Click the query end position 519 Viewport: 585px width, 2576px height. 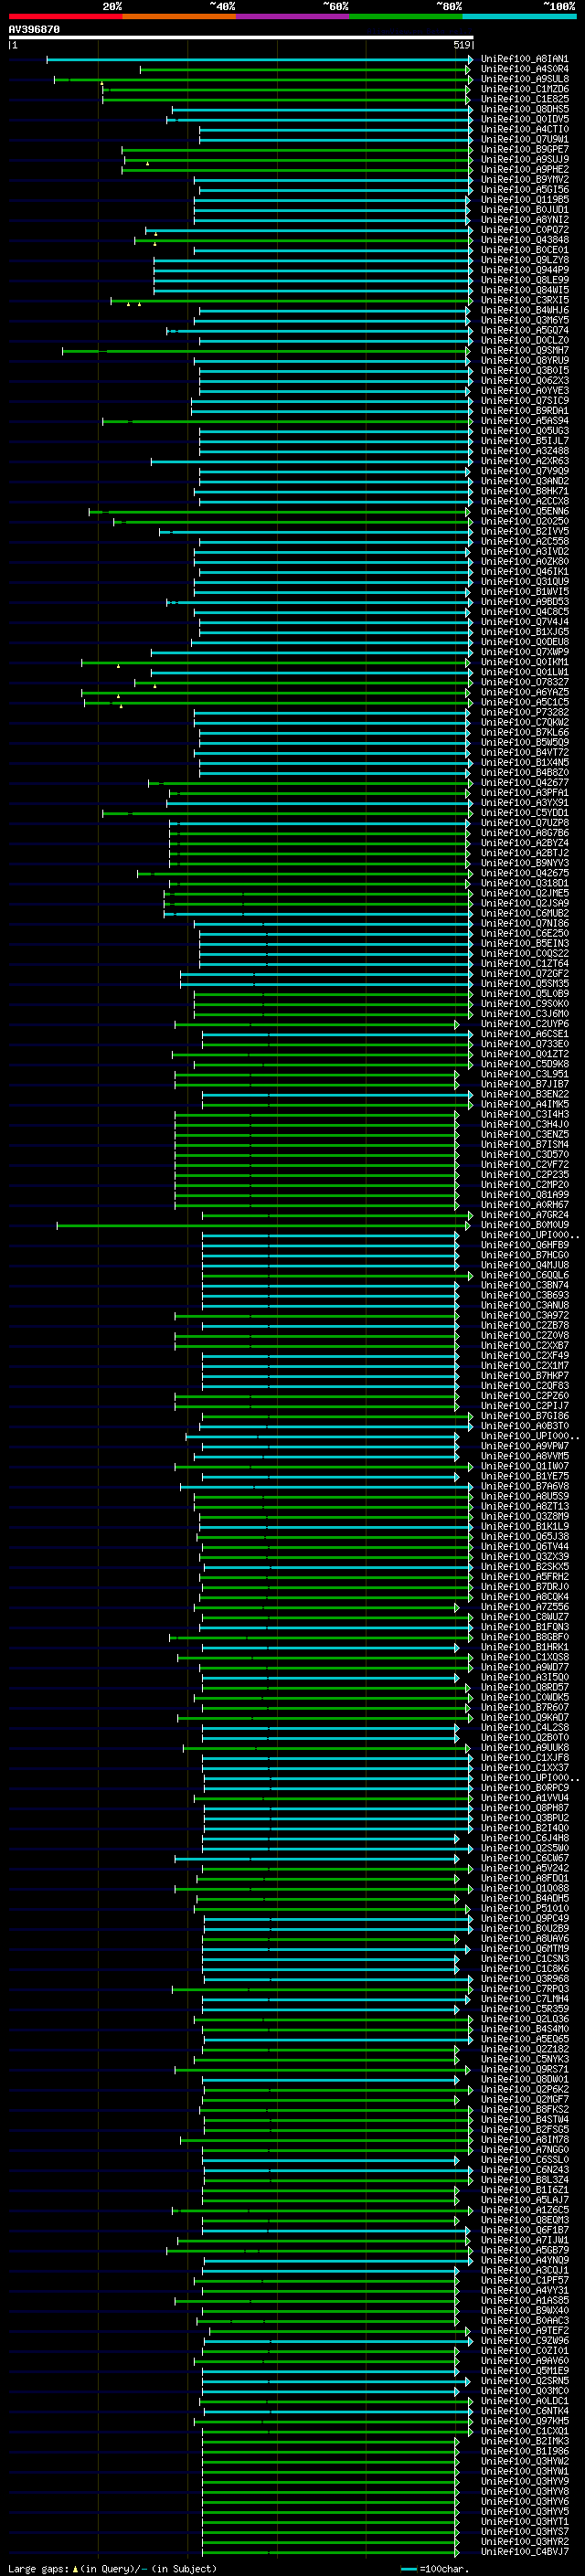[462, 45]
